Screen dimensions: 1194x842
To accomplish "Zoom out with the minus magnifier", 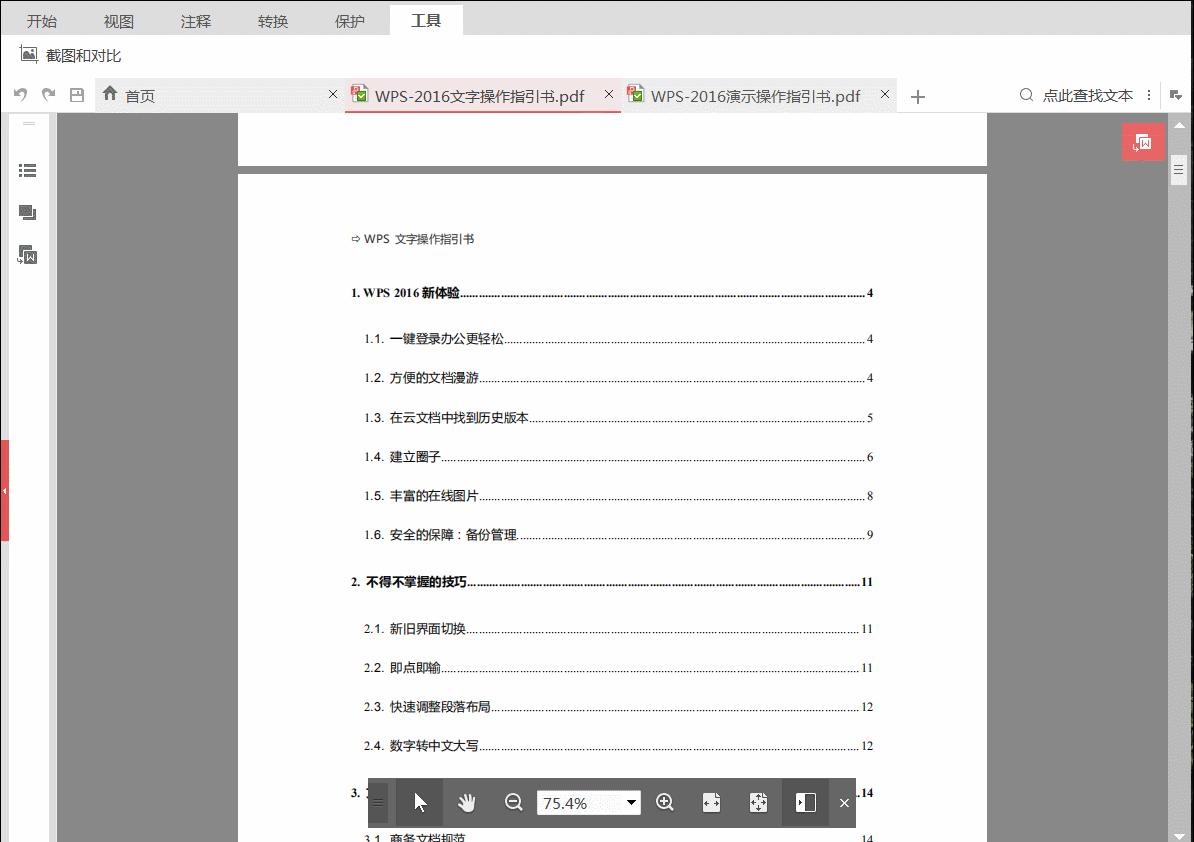I will (513, 802).
